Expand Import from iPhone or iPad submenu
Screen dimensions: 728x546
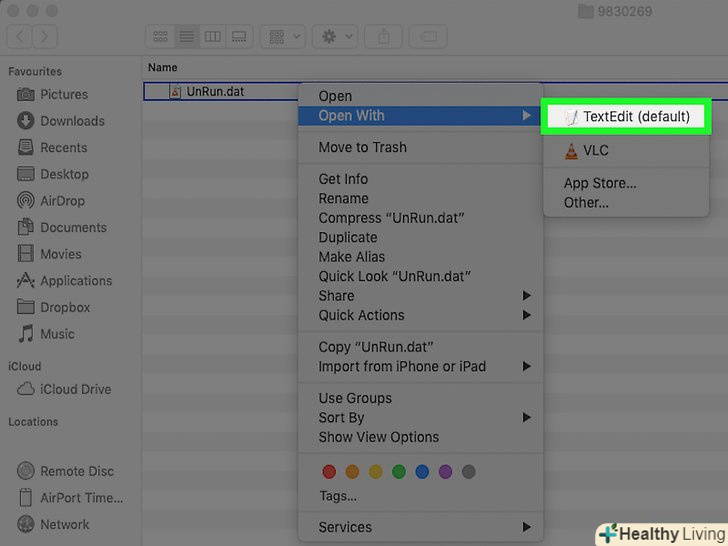(x=420, y=366)
